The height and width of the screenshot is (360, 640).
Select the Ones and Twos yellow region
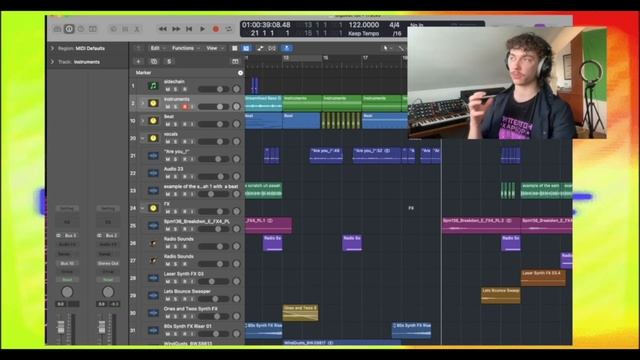point(300,313)
